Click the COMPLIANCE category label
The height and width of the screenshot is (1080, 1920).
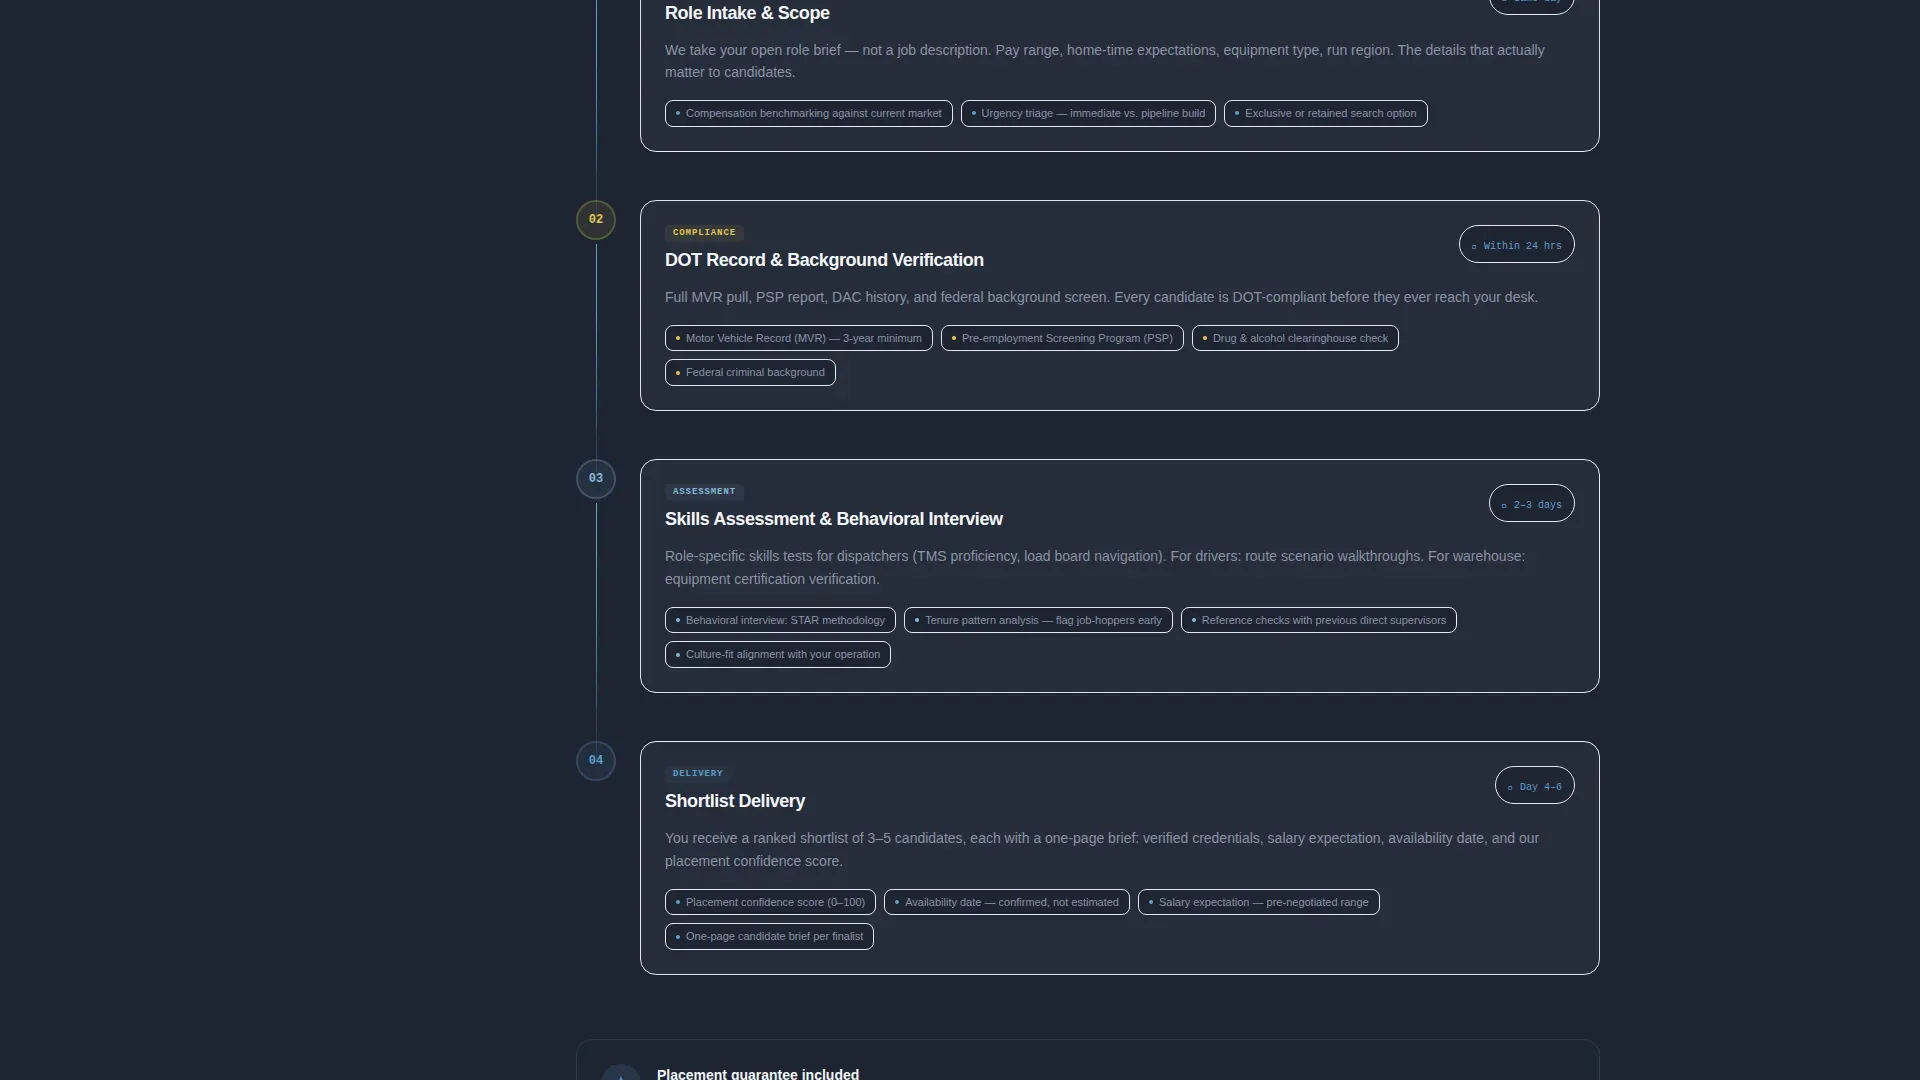(704, 233)
